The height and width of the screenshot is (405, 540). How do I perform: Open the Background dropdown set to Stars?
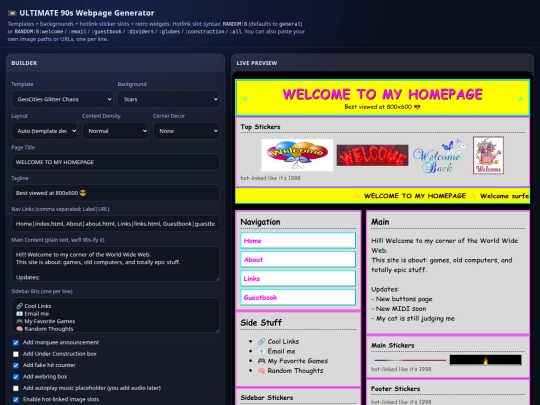[x=168, y=99]
